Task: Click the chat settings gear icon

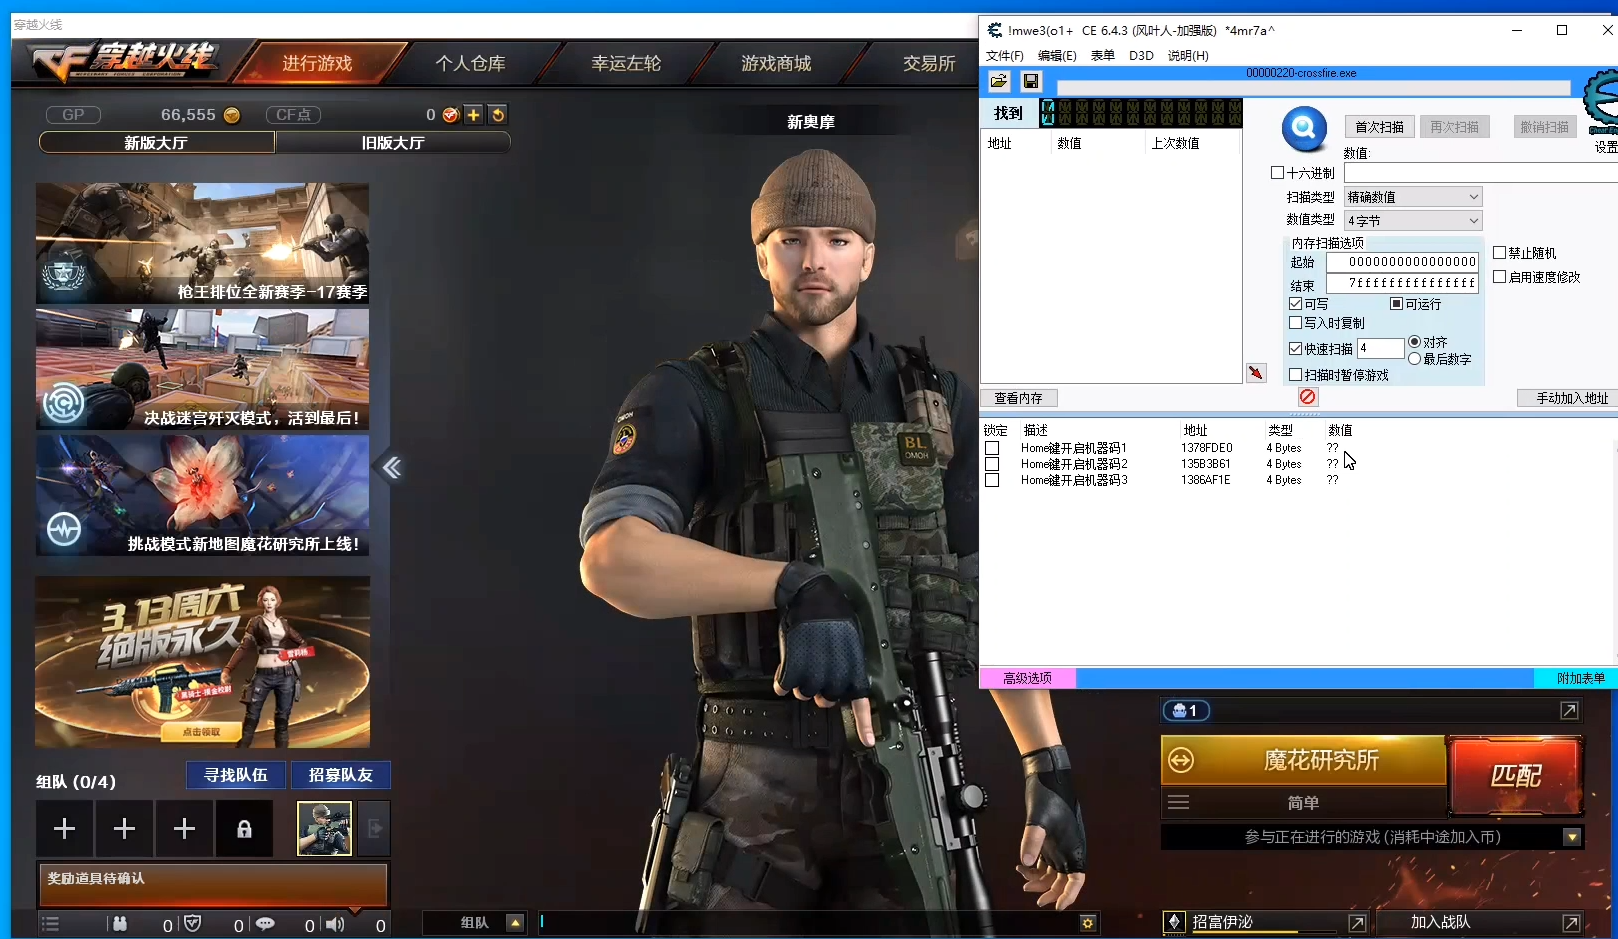Action: pos(1088,923)
